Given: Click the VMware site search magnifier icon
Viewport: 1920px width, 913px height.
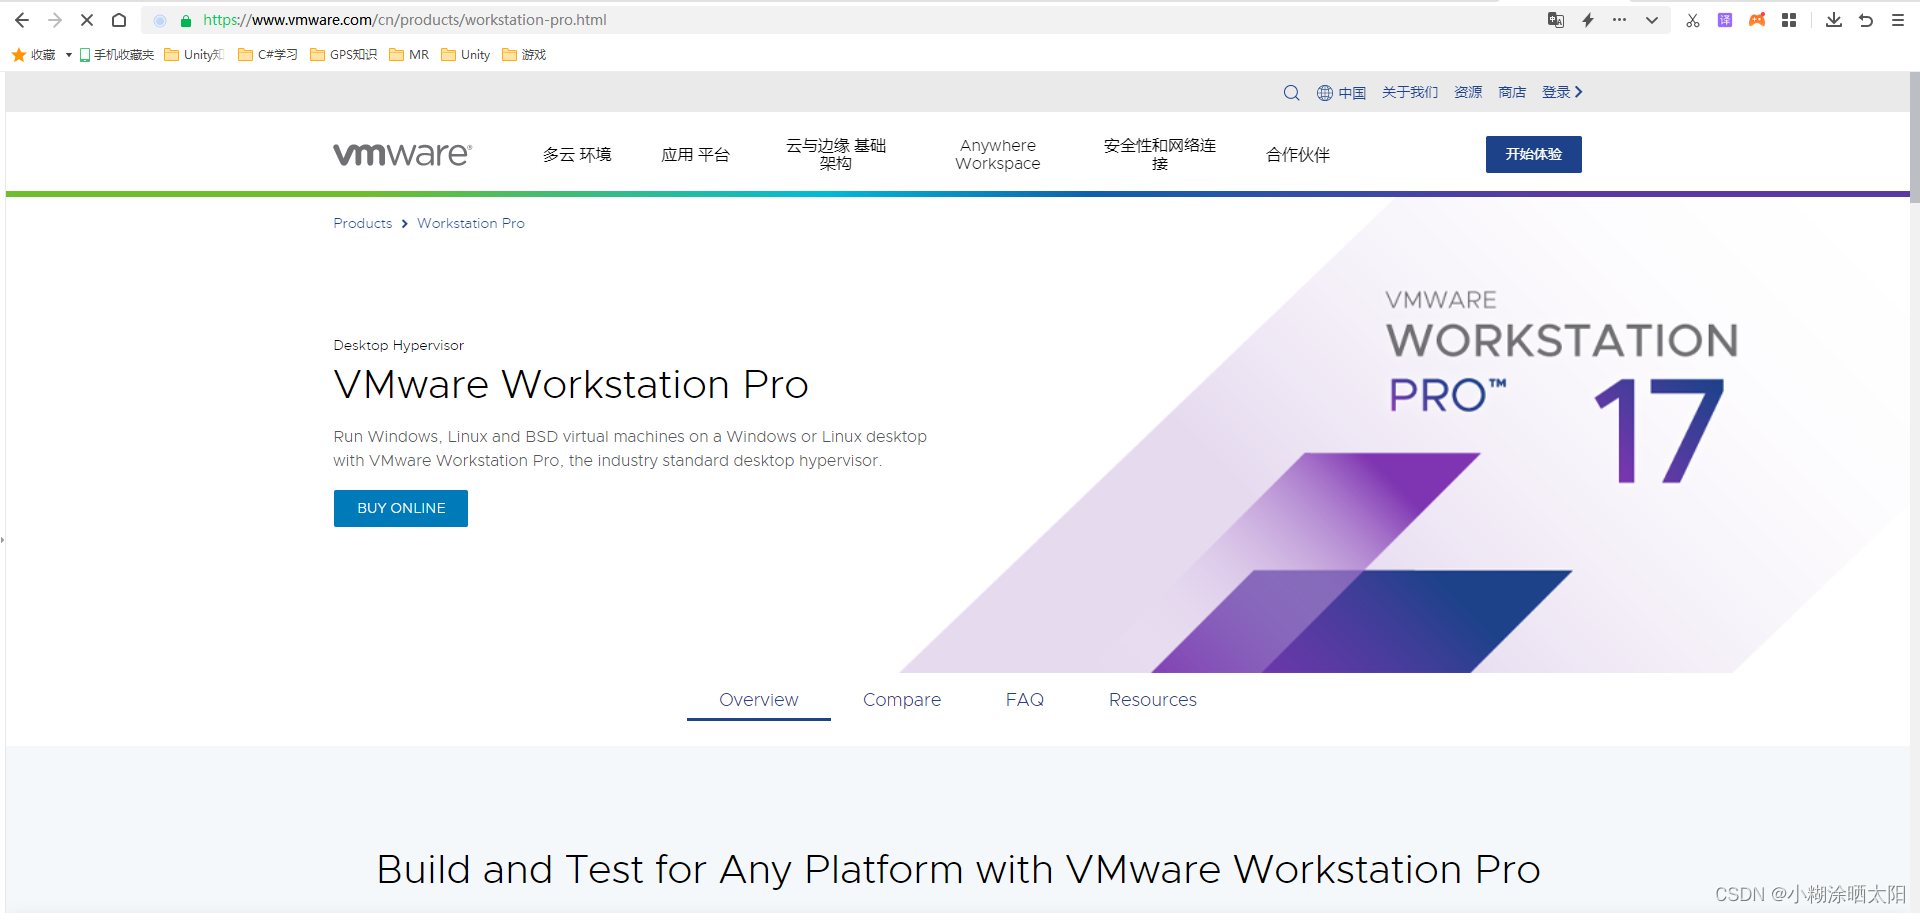Looking at the screenshot, I should coord(1292,93).
